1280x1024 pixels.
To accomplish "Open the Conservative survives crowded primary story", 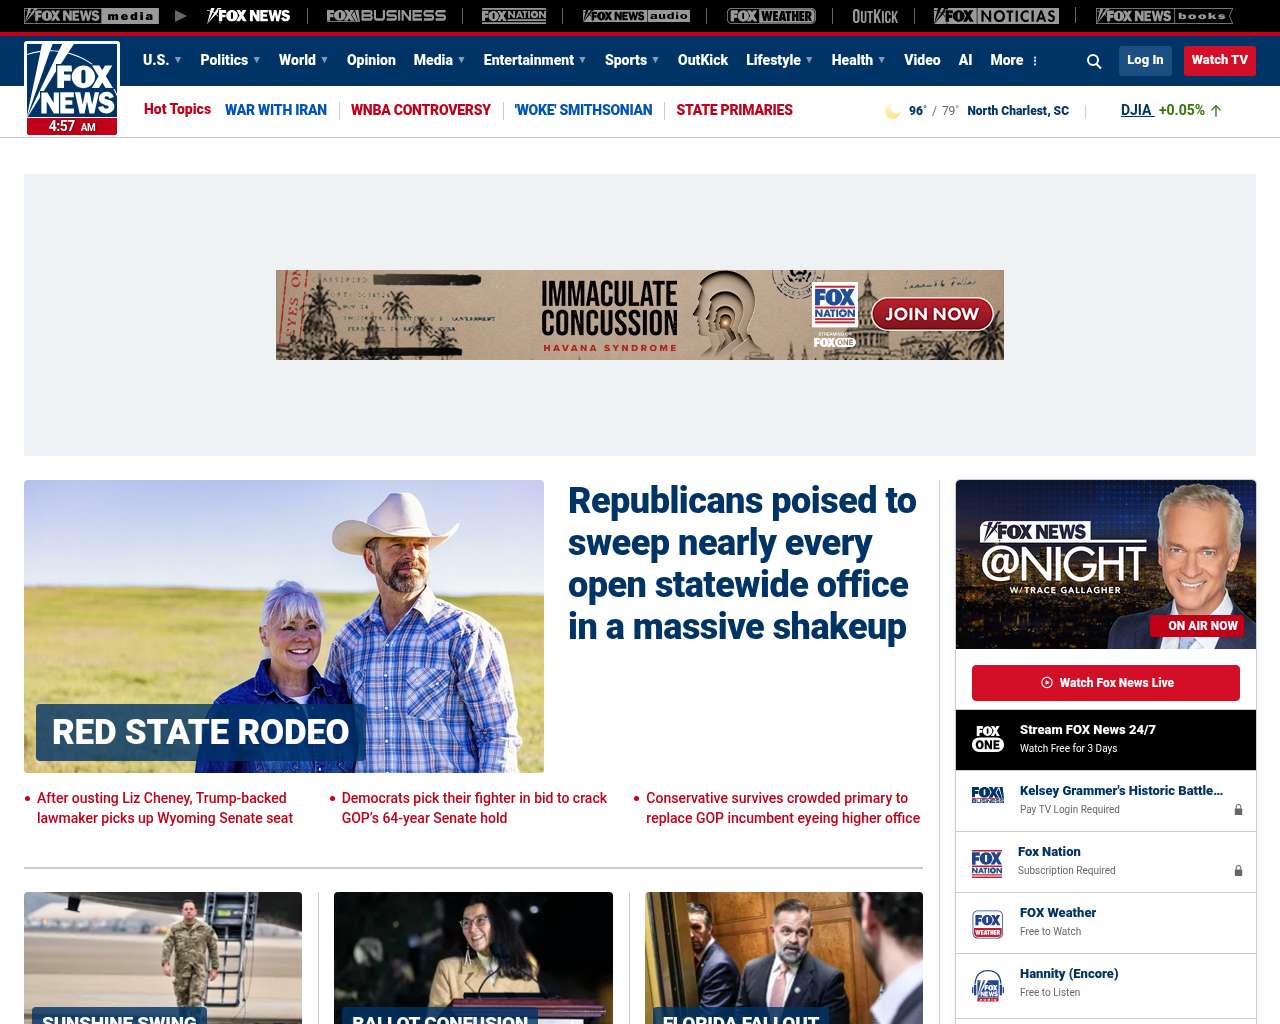I will [x=783, y=808].
